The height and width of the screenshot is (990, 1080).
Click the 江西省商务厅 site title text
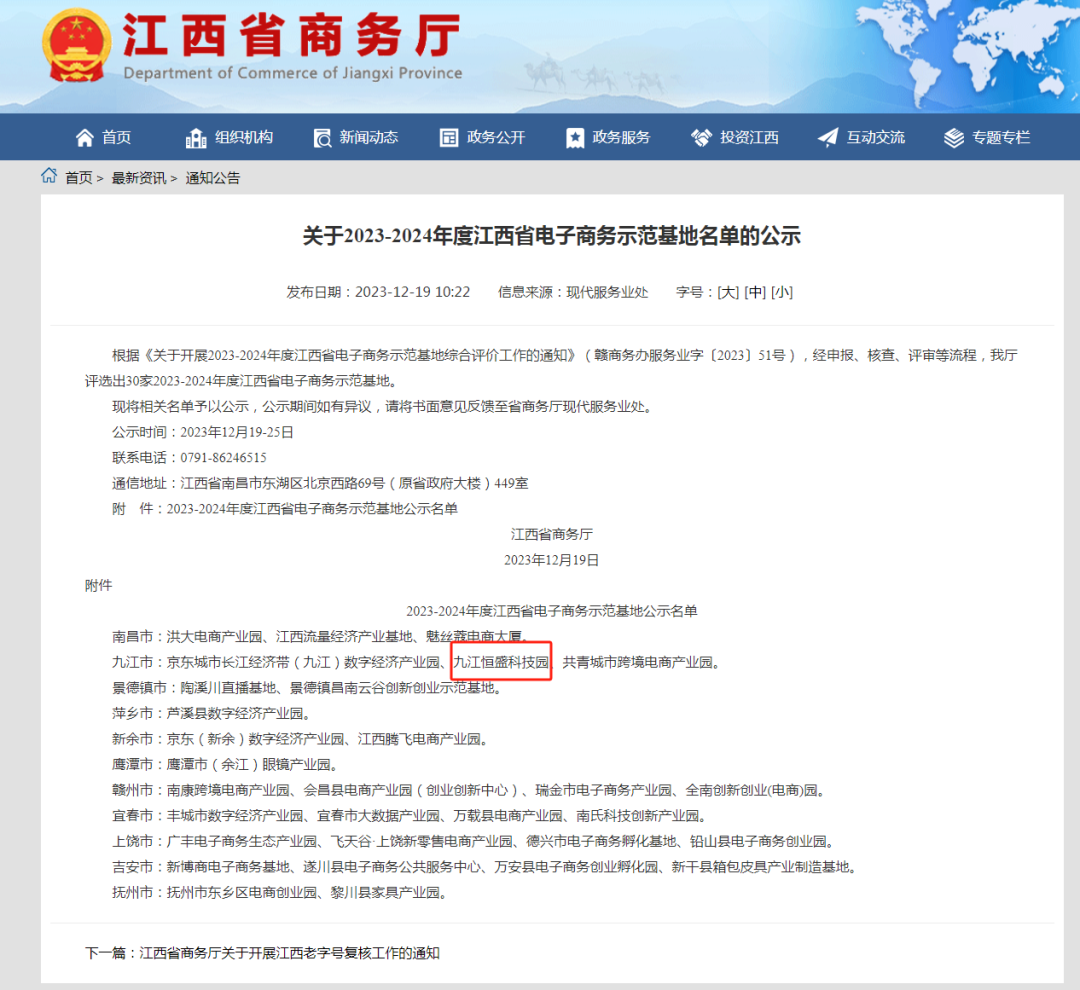tap(292, 34)
